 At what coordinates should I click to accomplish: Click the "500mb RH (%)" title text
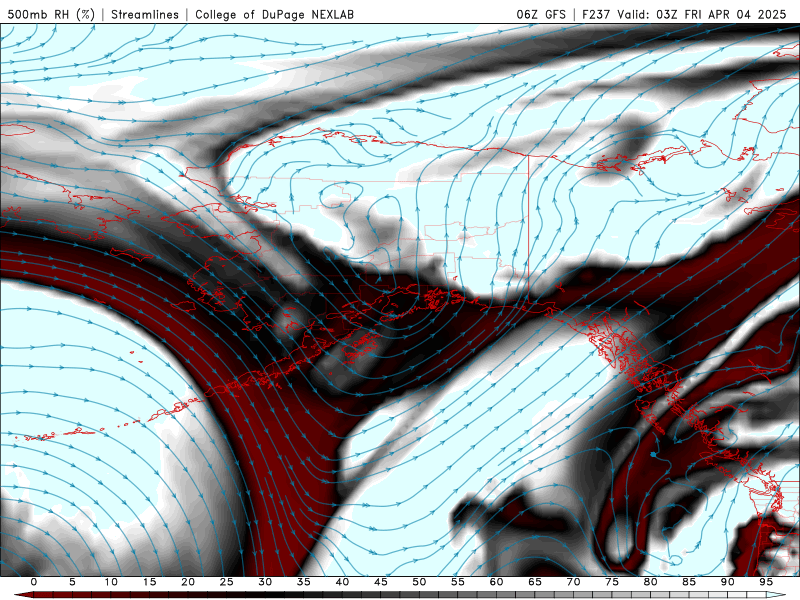coord(51,14)
